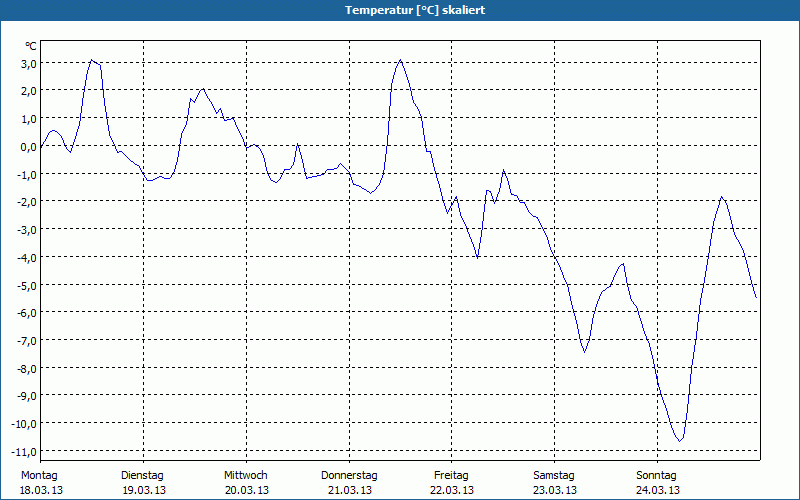Select the -4,0 axis label
This screenshot has height=500, width=800.
[x=27, y=258]
